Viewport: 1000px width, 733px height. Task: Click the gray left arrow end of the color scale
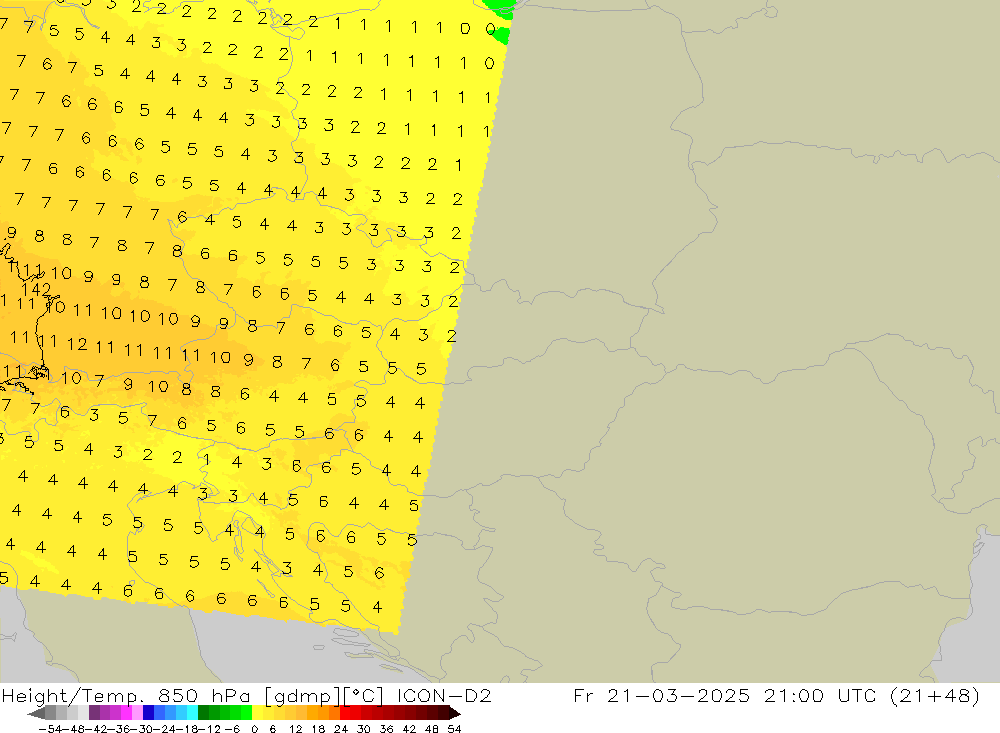pyautogui.click(x=36, y=714)
